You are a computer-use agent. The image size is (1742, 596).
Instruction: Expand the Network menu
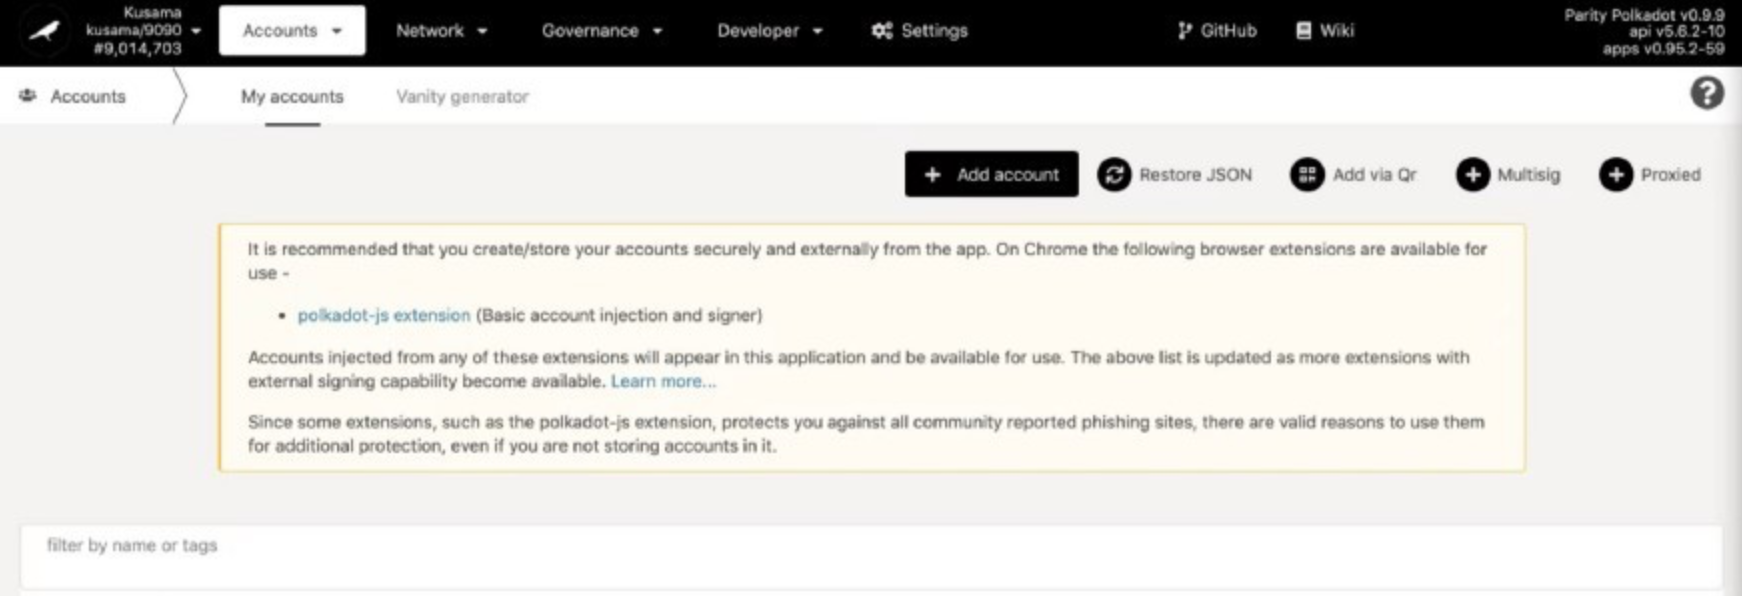(441, 31)
